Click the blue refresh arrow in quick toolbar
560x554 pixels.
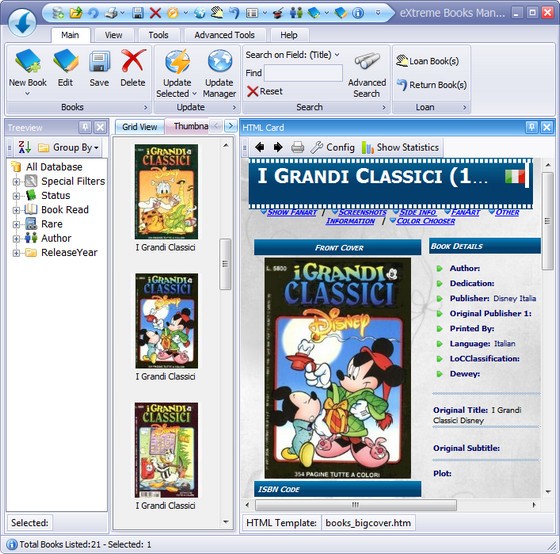click(93, 13)
